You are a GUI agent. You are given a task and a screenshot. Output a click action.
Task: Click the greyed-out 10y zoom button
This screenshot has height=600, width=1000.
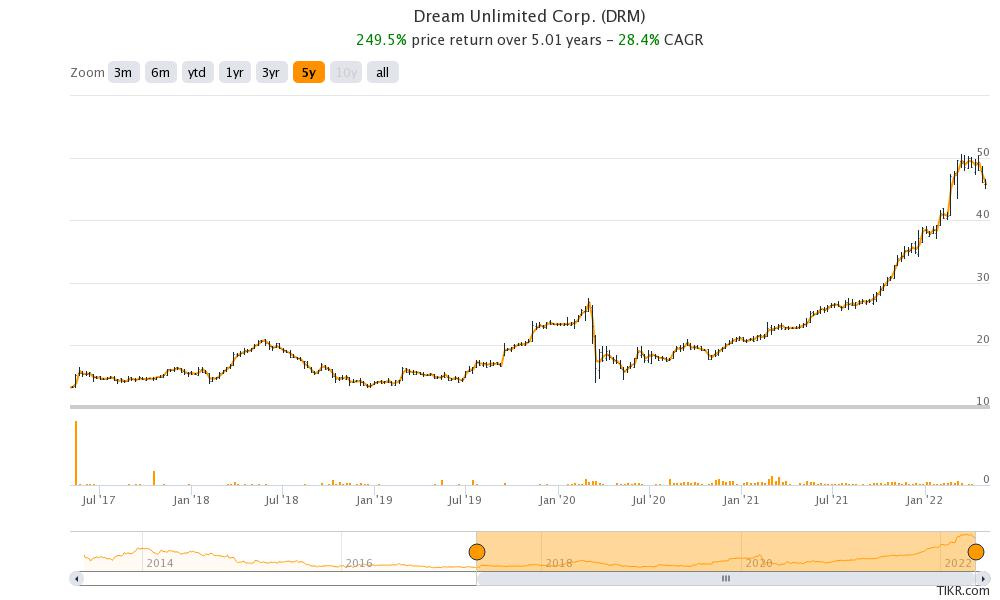tap(346, 73)
